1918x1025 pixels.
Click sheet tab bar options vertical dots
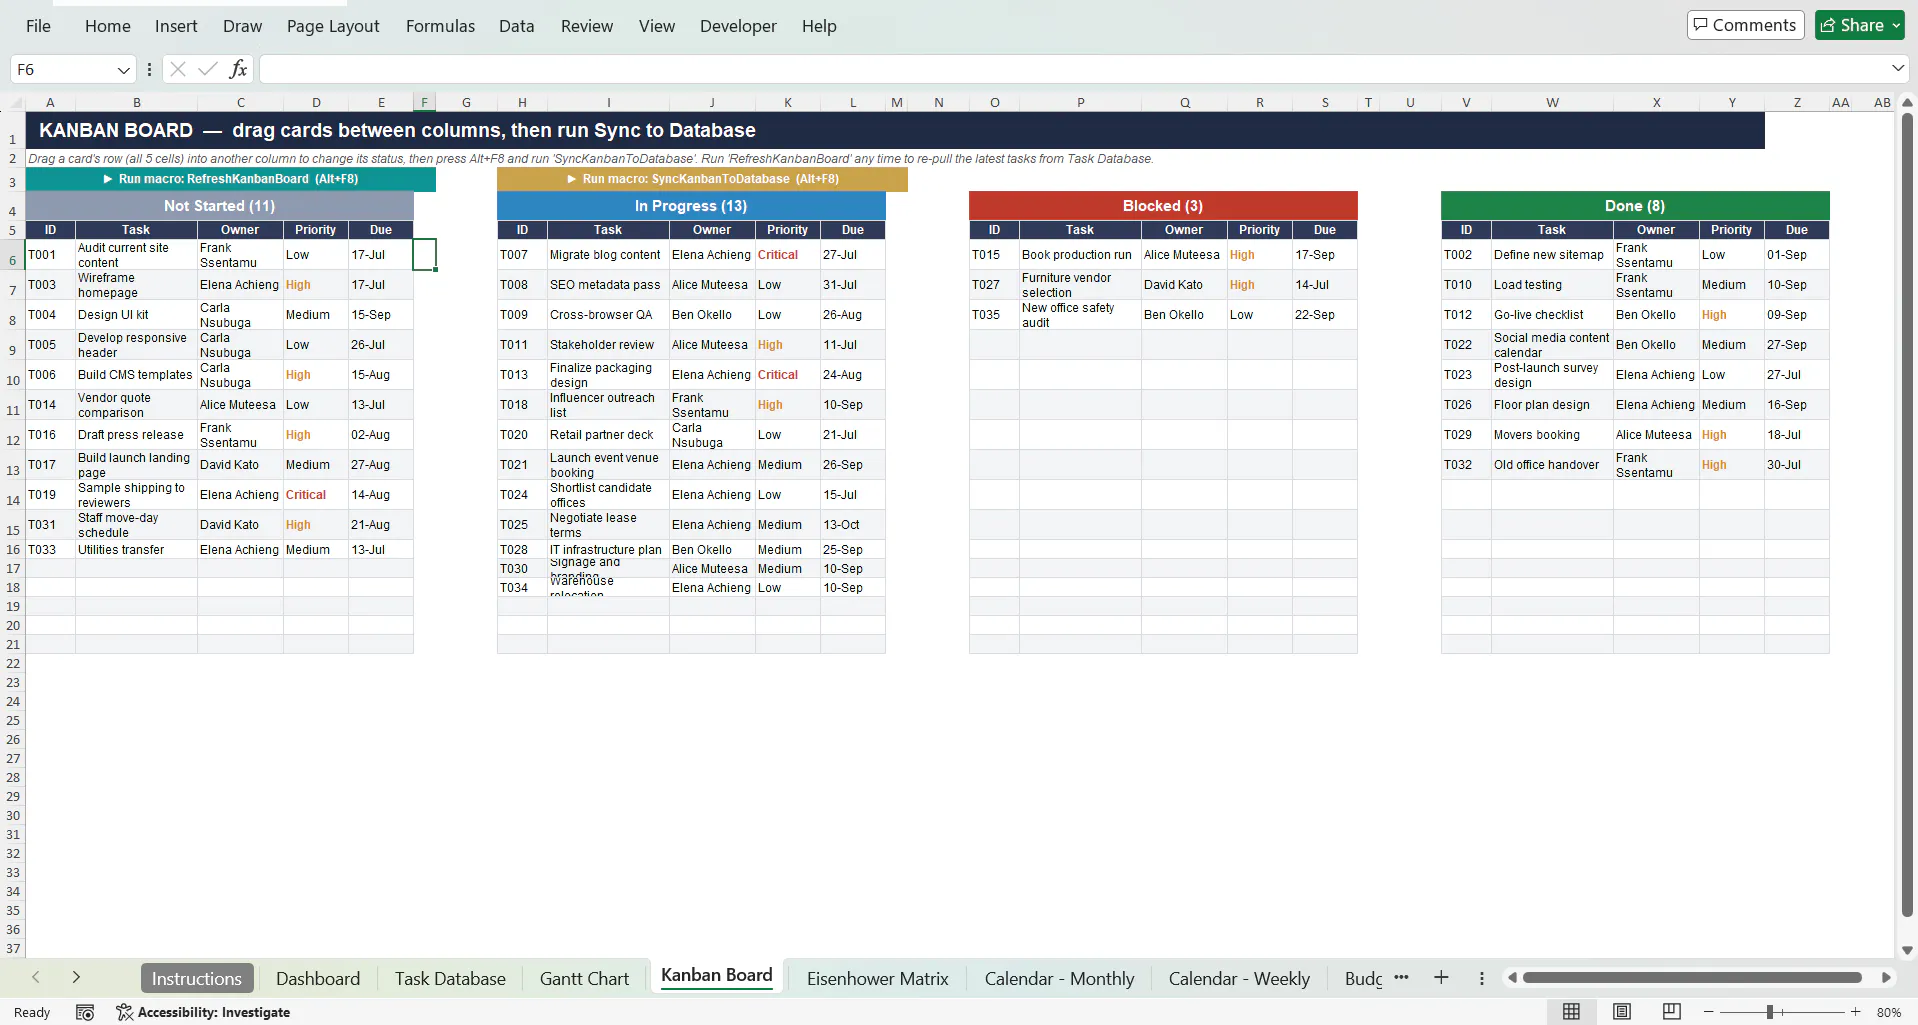[x=1482, y=978]
